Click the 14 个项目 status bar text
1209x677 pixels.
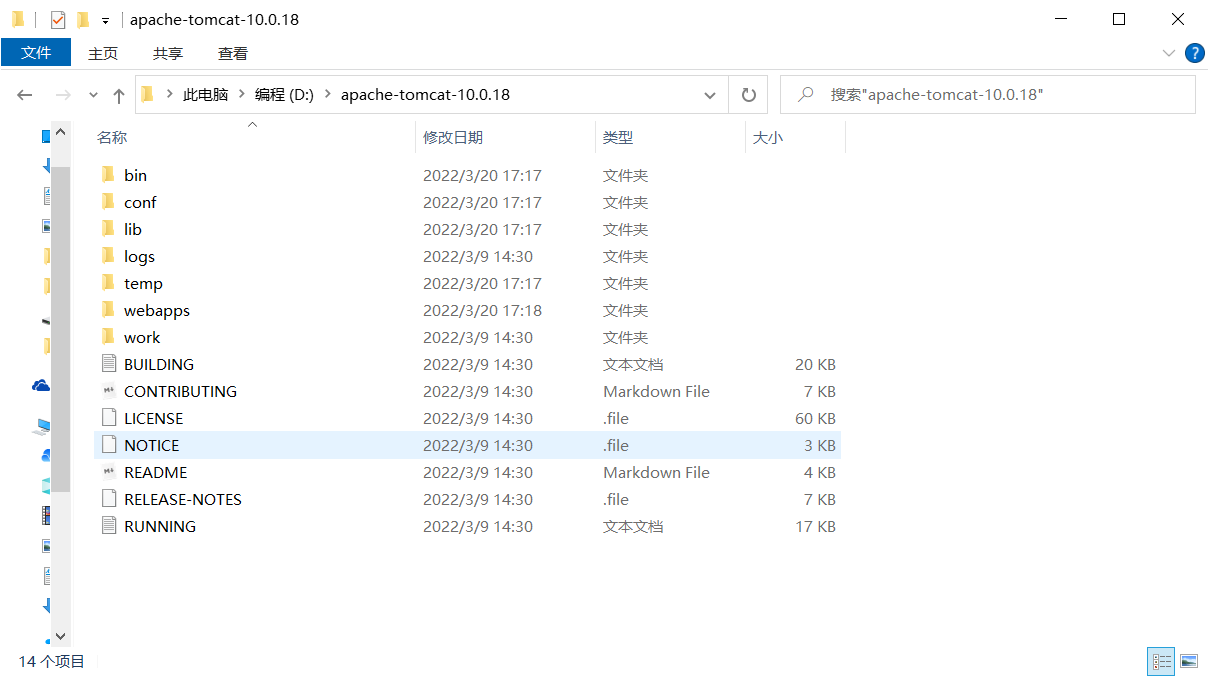point(52,661)
